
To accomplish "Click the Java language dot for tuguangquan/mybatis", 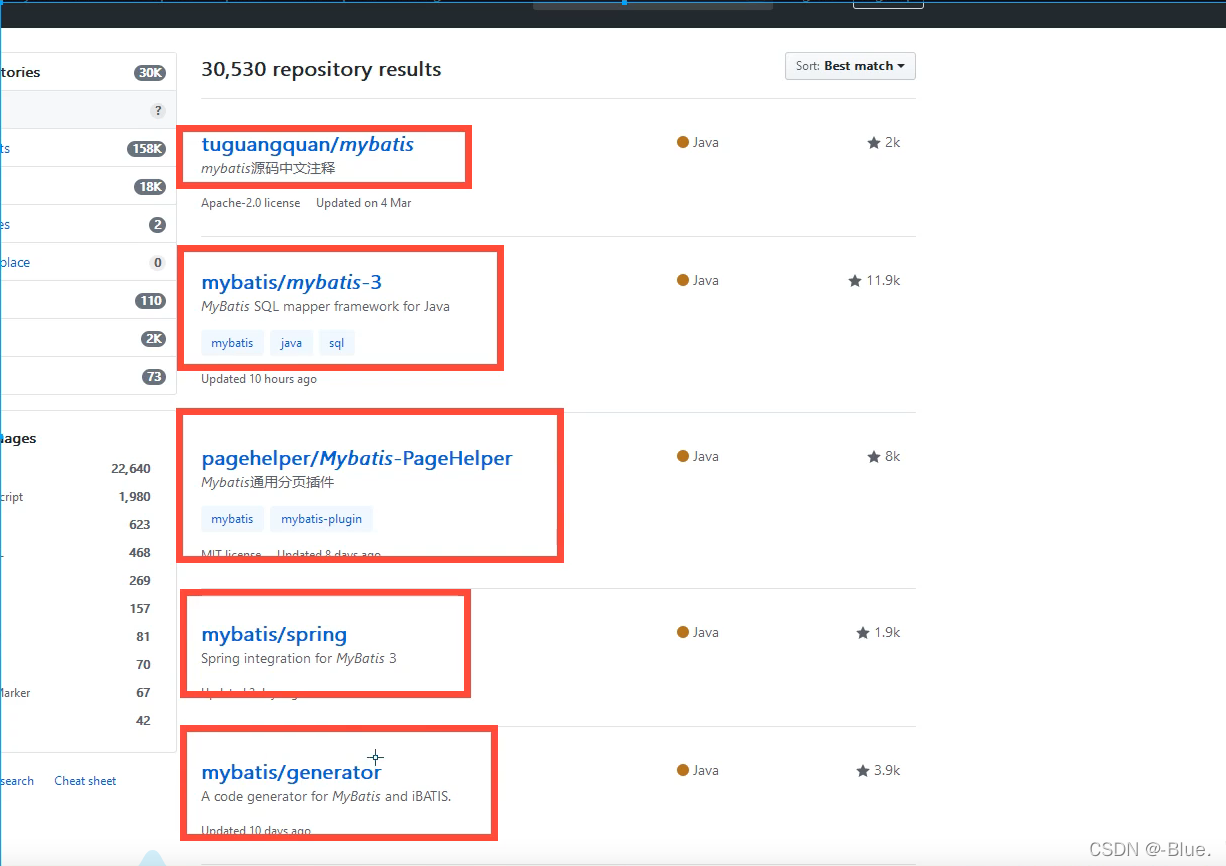I will [683, 142].
